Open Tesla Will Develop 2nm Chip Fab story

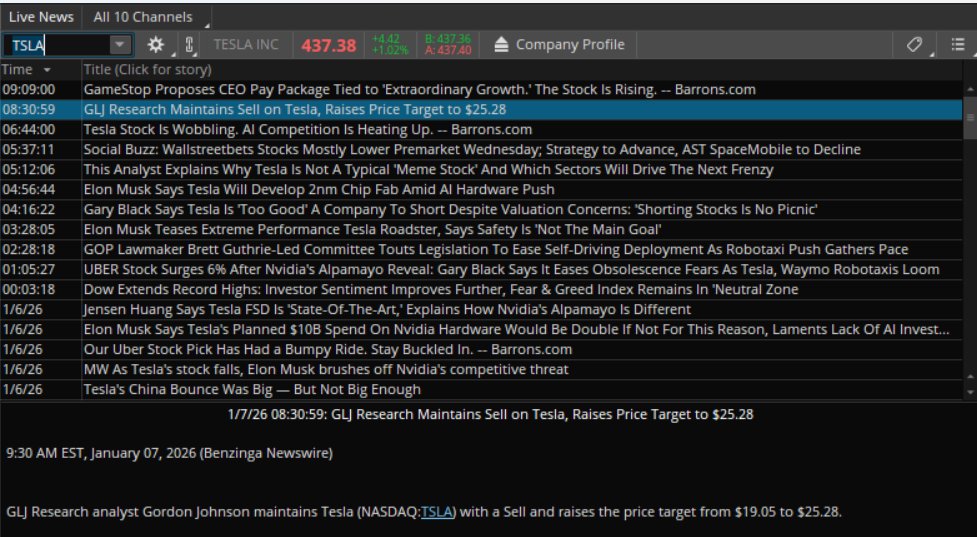(319, 189)
